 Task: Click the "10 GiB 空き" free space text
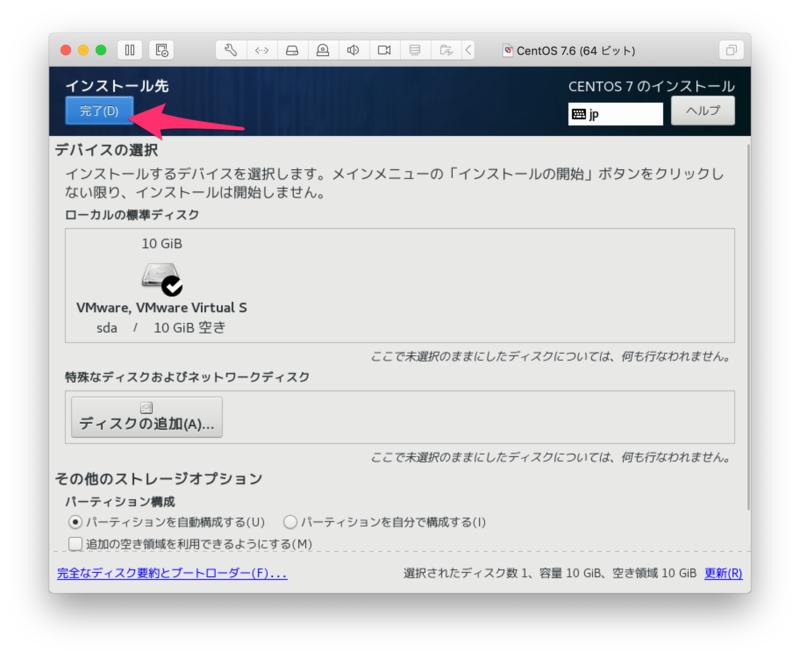click(189, 328)
